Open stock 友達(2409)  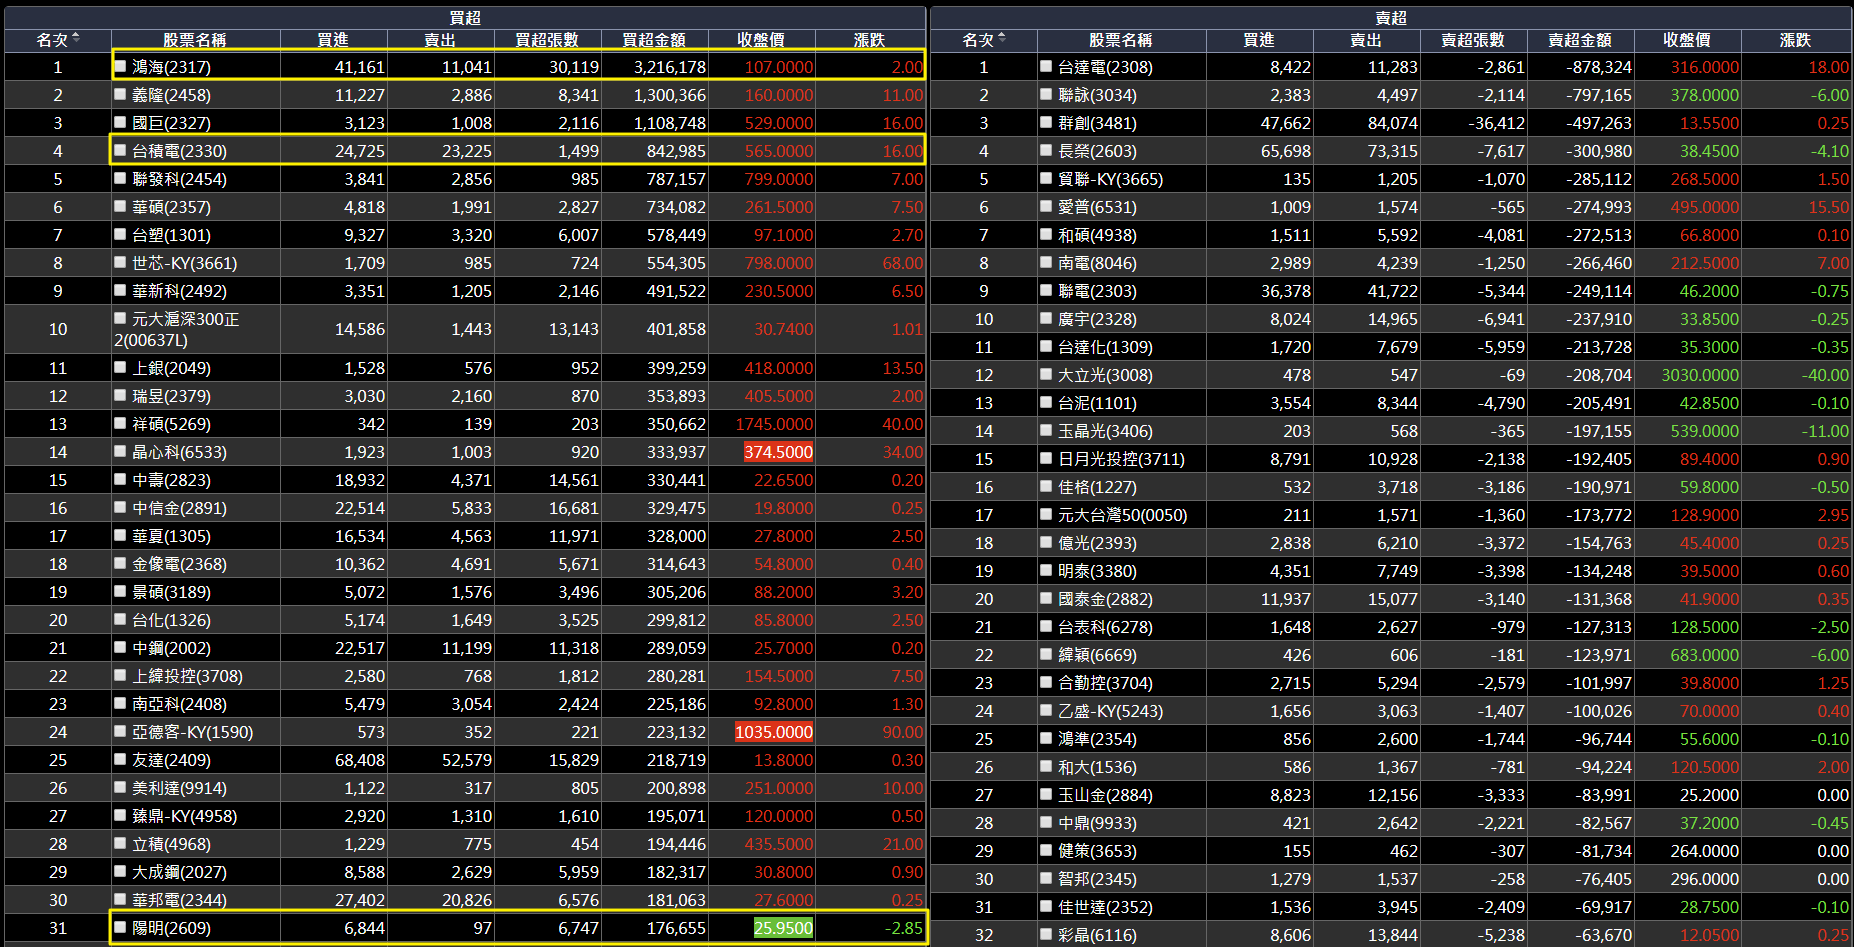171,760
